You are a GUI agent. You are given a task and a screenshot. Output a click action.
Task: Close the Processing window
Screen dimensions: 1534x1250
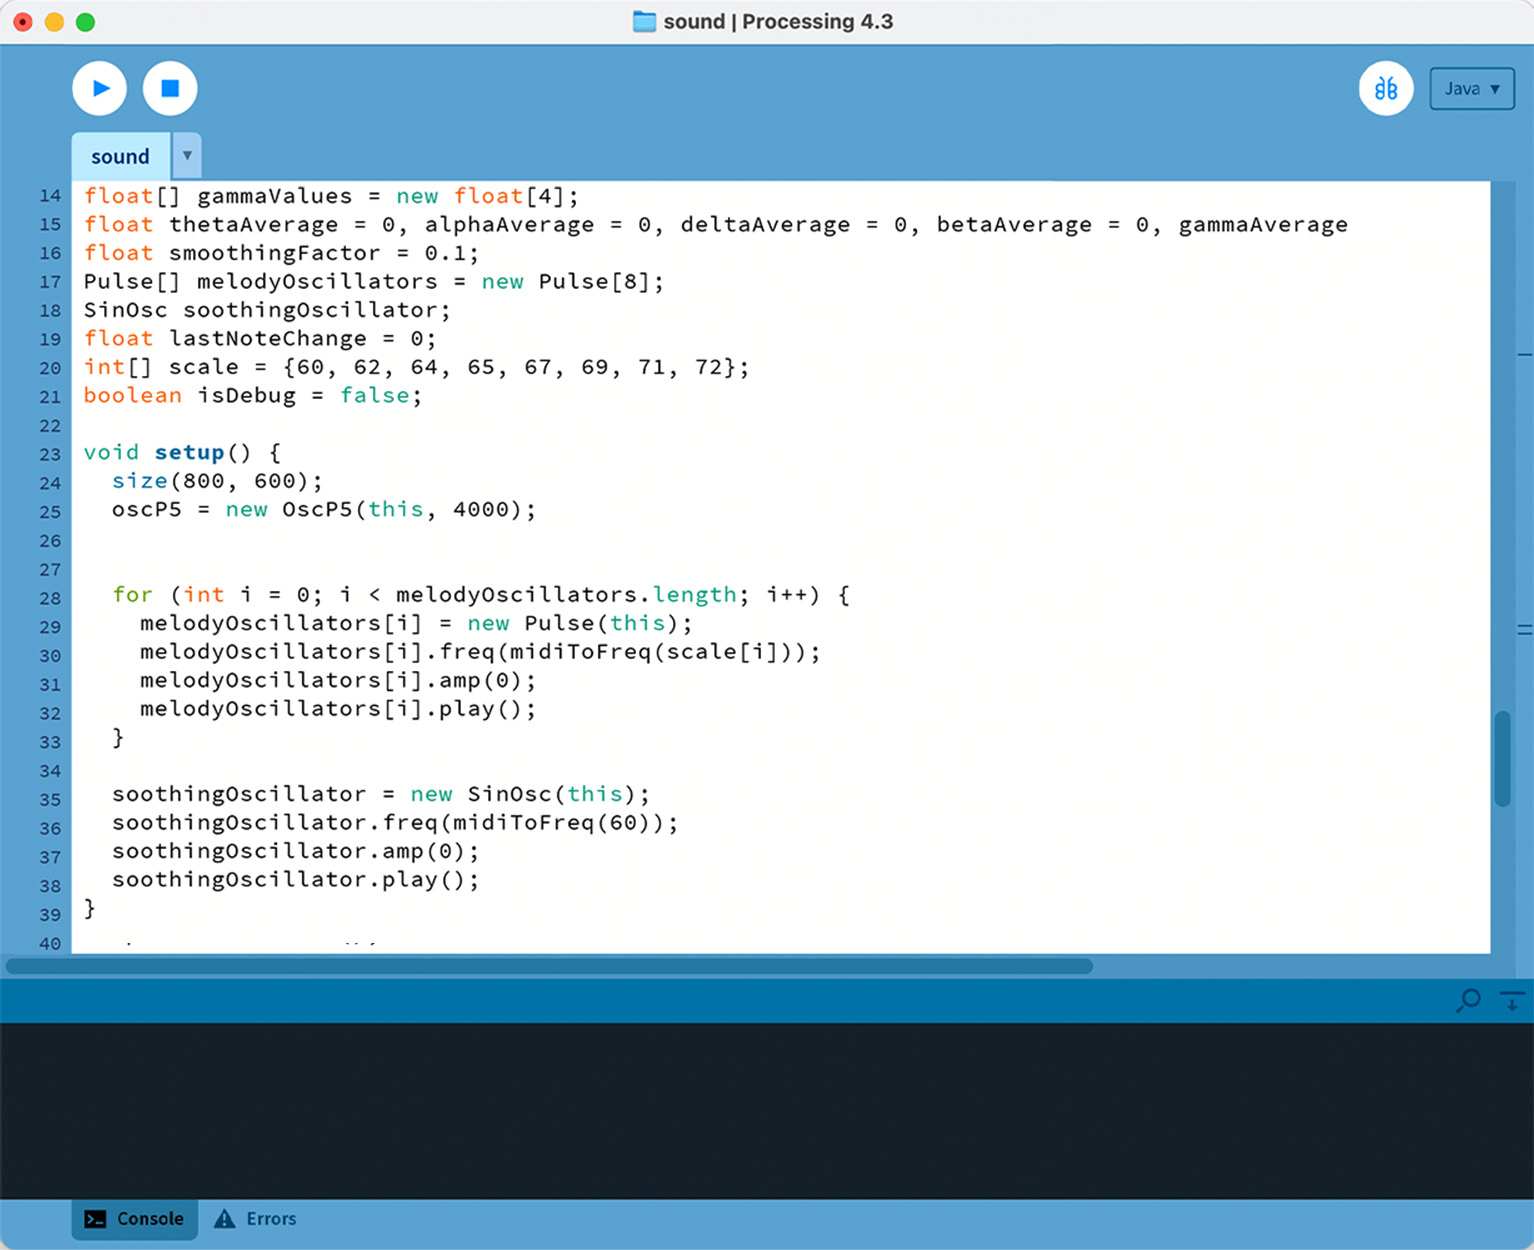point(22,22)
